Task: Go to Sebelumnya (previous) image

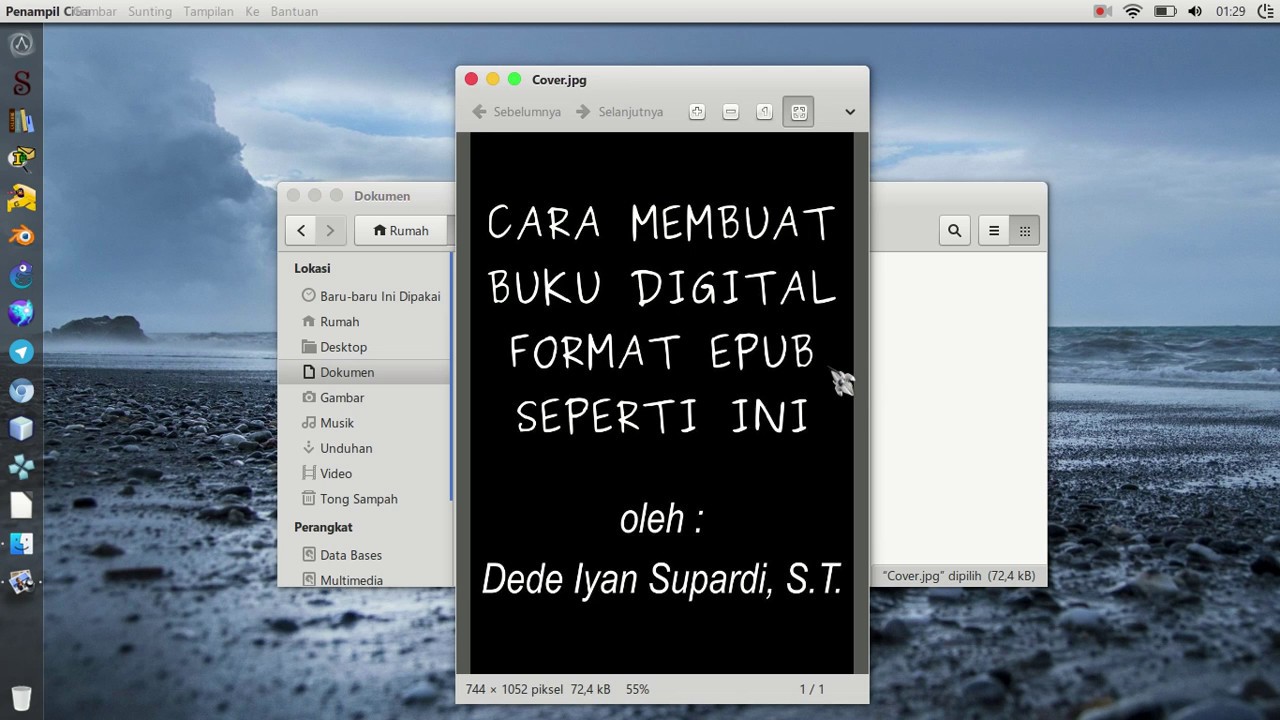Action: click(517, 112)
